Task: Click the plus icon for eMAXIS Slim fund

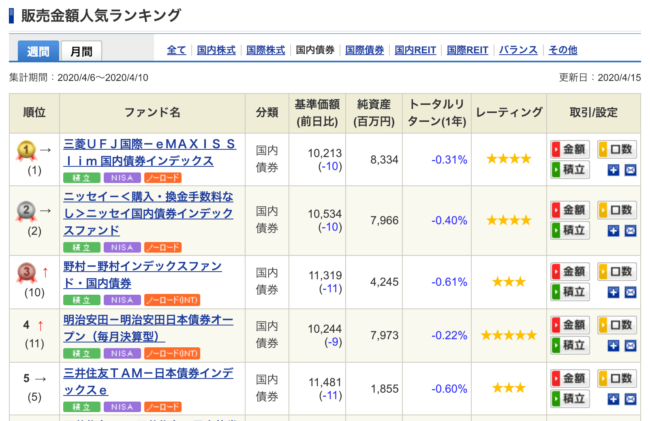Action: coord(614,170)
